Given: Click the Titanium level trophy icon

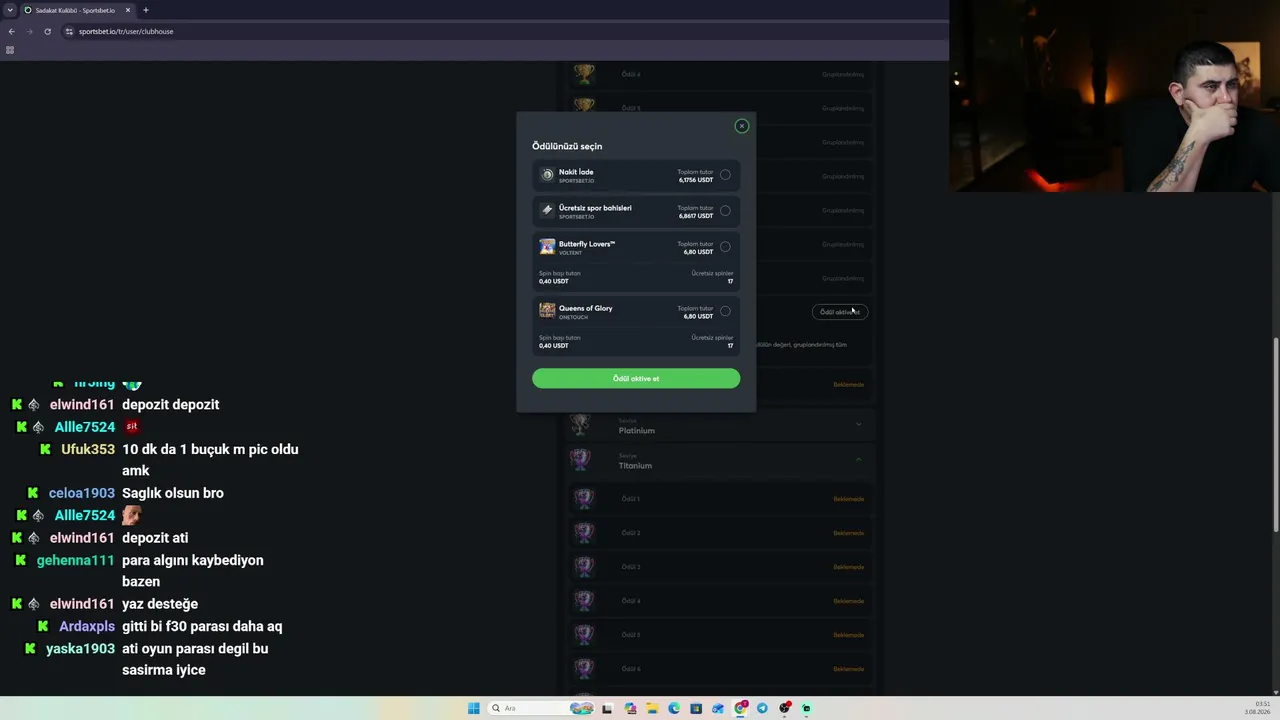Looking at the screenshot, I should pyautogui.click(x=580, y=460).
